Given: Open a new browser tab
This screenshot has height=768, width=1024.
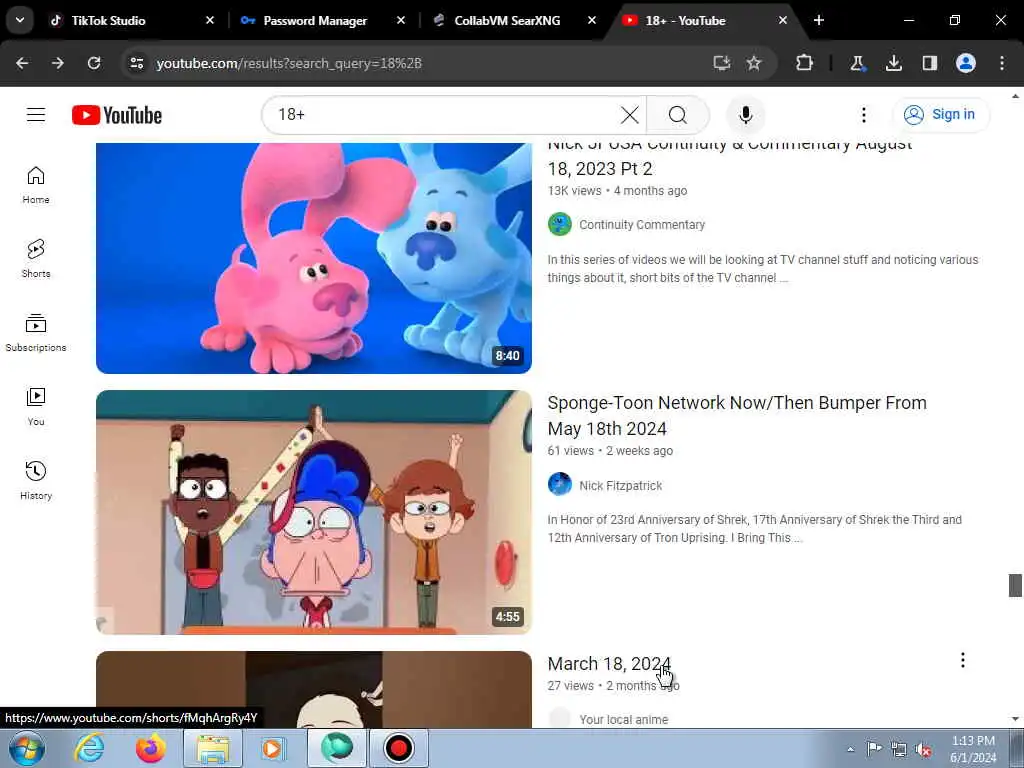Looking at the screenshot, I should pyautogui.click(x=819, y=21).
